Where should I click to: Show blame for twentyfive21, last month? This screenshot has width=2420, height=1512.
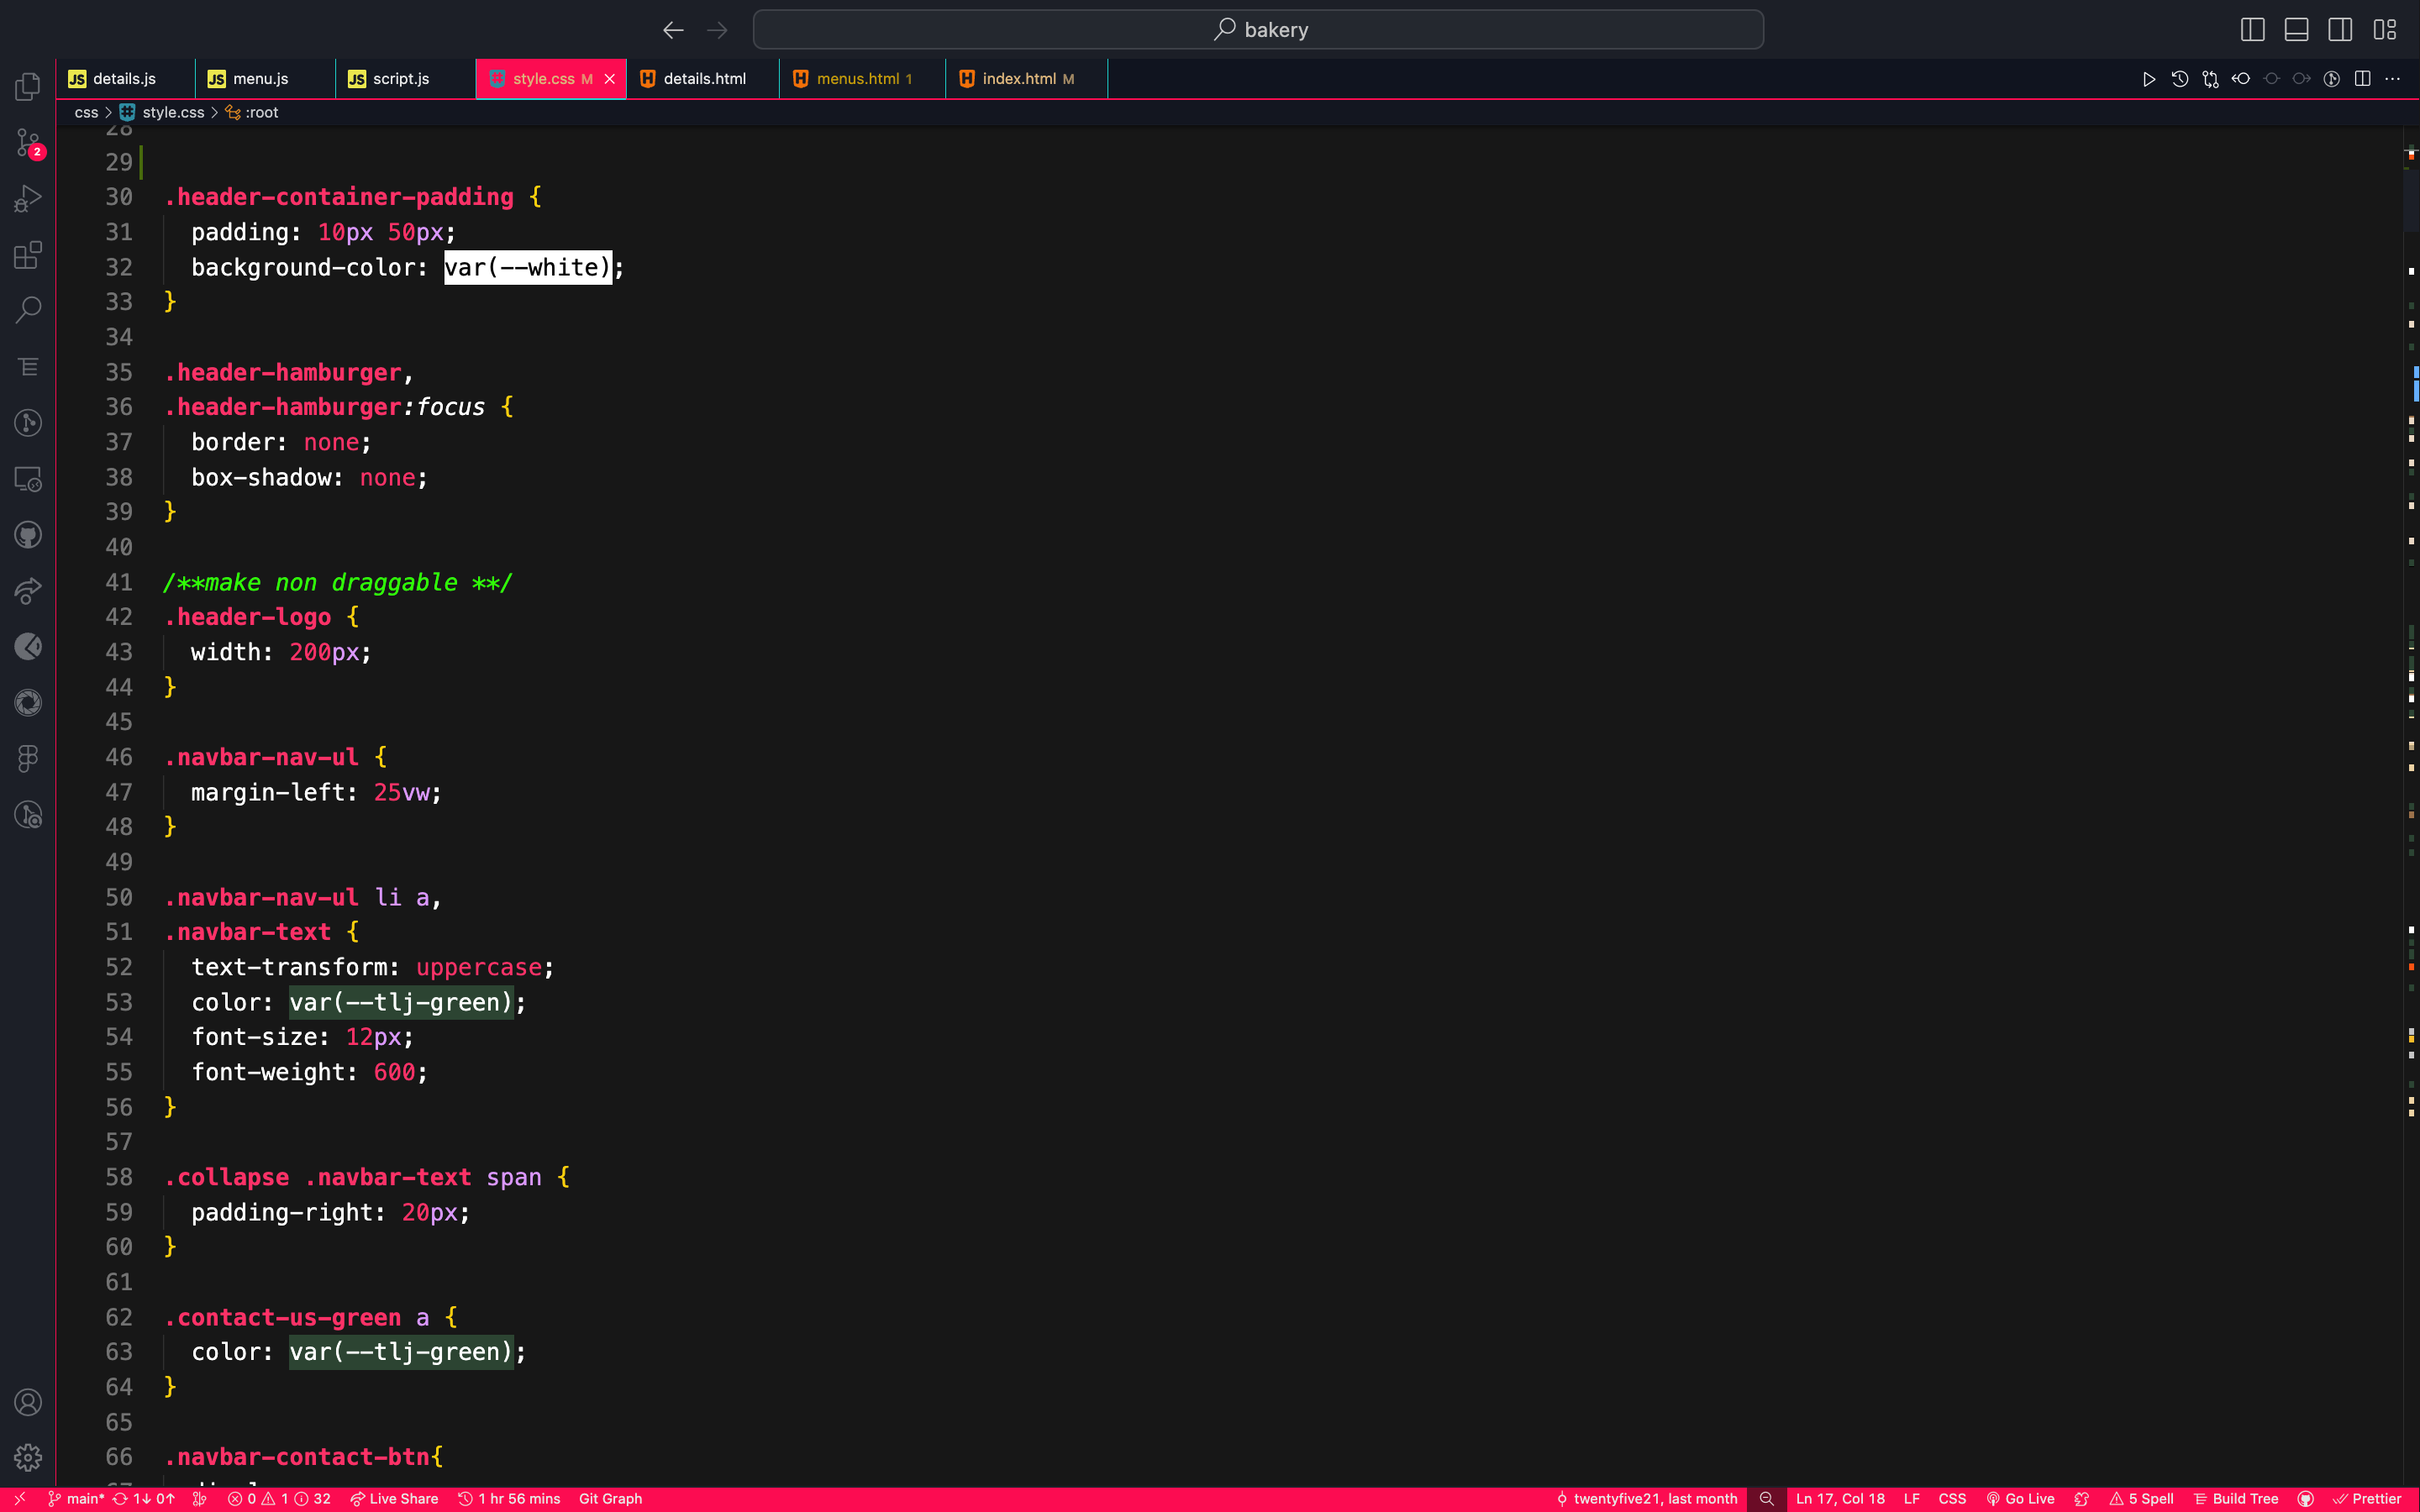pyautogui.click(x=1646, y=1499)
